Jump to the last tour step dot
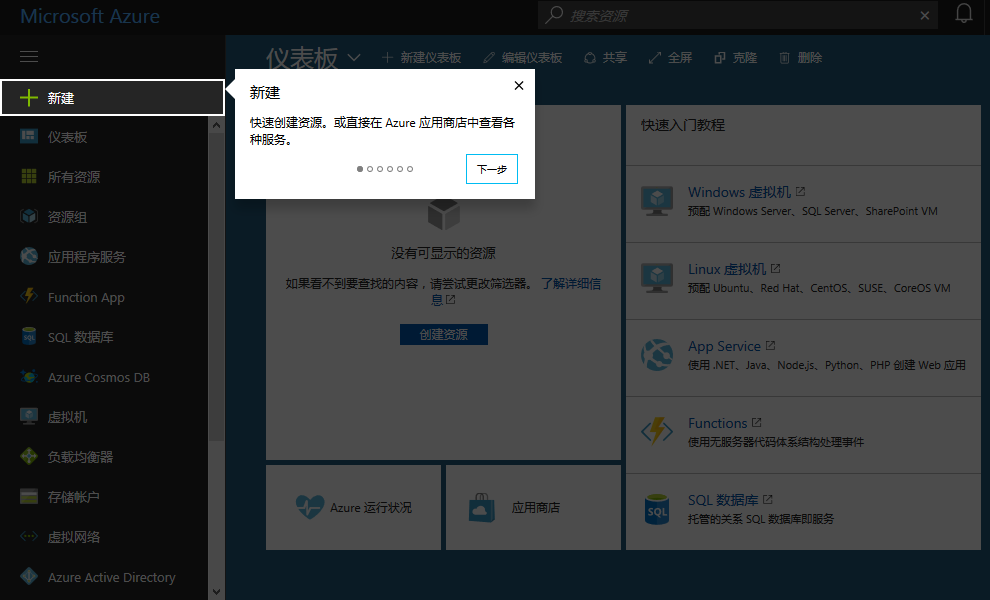990x600 pixels. point(410,169)
